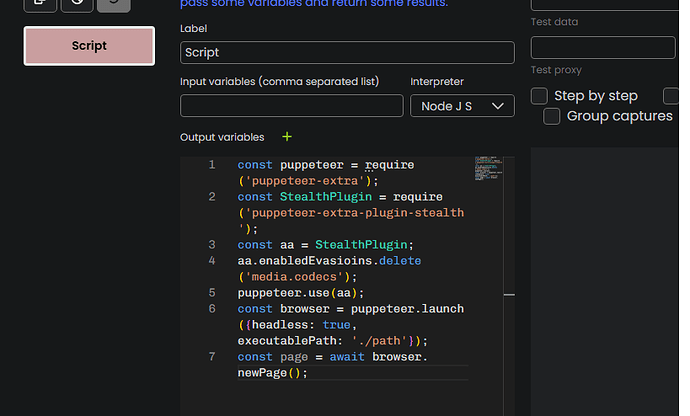Click the 'executablePath:' option text
The width and height of the screenshot is (690, 416).
(x=290, y=341)
